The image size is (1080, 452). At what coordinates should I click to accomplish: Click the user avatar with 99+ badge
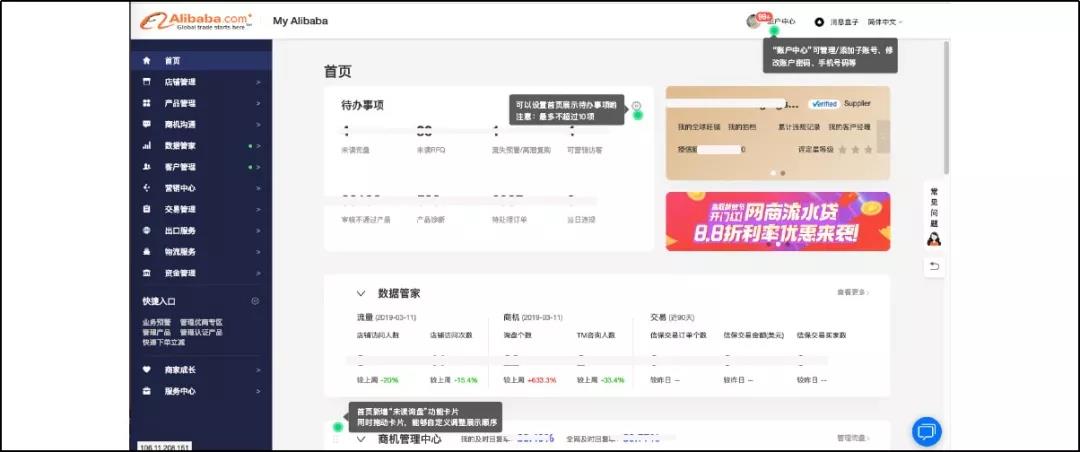pos(754,21)
